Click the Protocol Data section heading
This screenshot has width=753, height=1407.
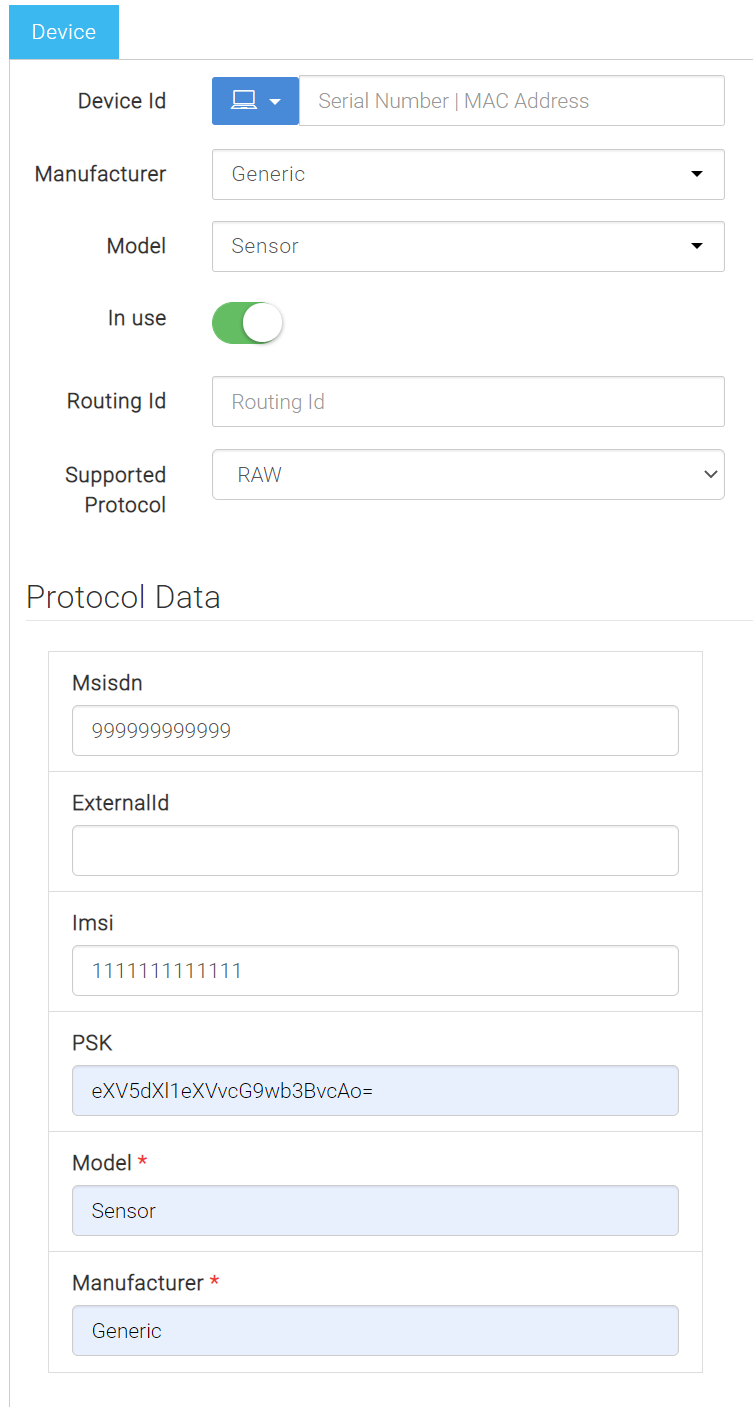123,597
